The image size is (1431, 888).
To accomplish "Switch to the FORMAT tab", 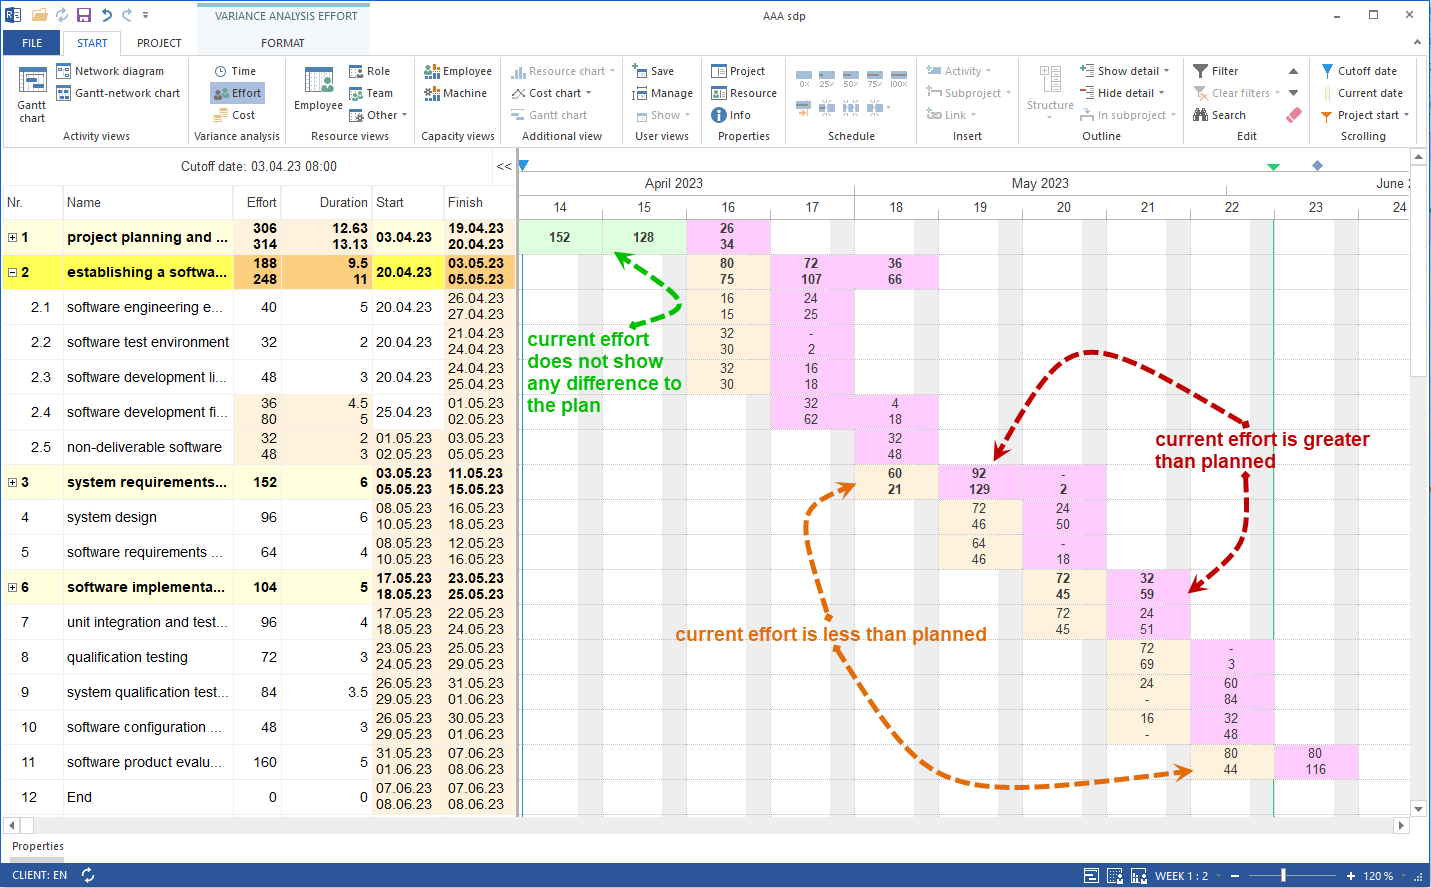I will 283,43.
